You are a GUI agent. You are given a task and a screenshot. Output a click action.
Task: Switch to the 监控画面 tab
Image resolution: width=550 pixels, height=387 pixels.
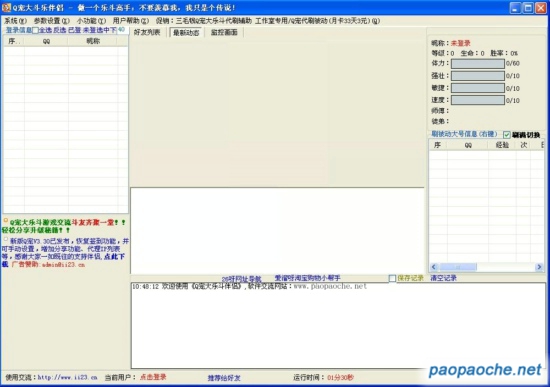coord(224,32)
